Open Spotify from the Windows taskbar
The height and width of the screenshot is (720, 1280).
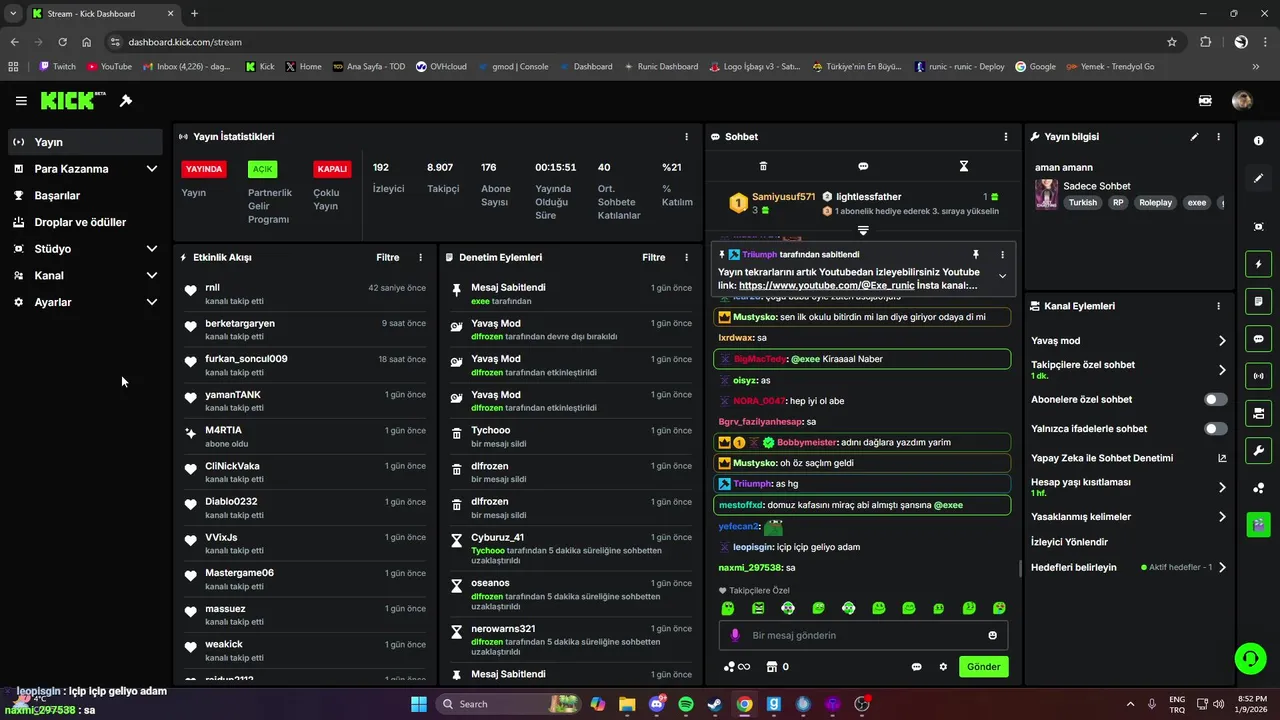(686, 704)
